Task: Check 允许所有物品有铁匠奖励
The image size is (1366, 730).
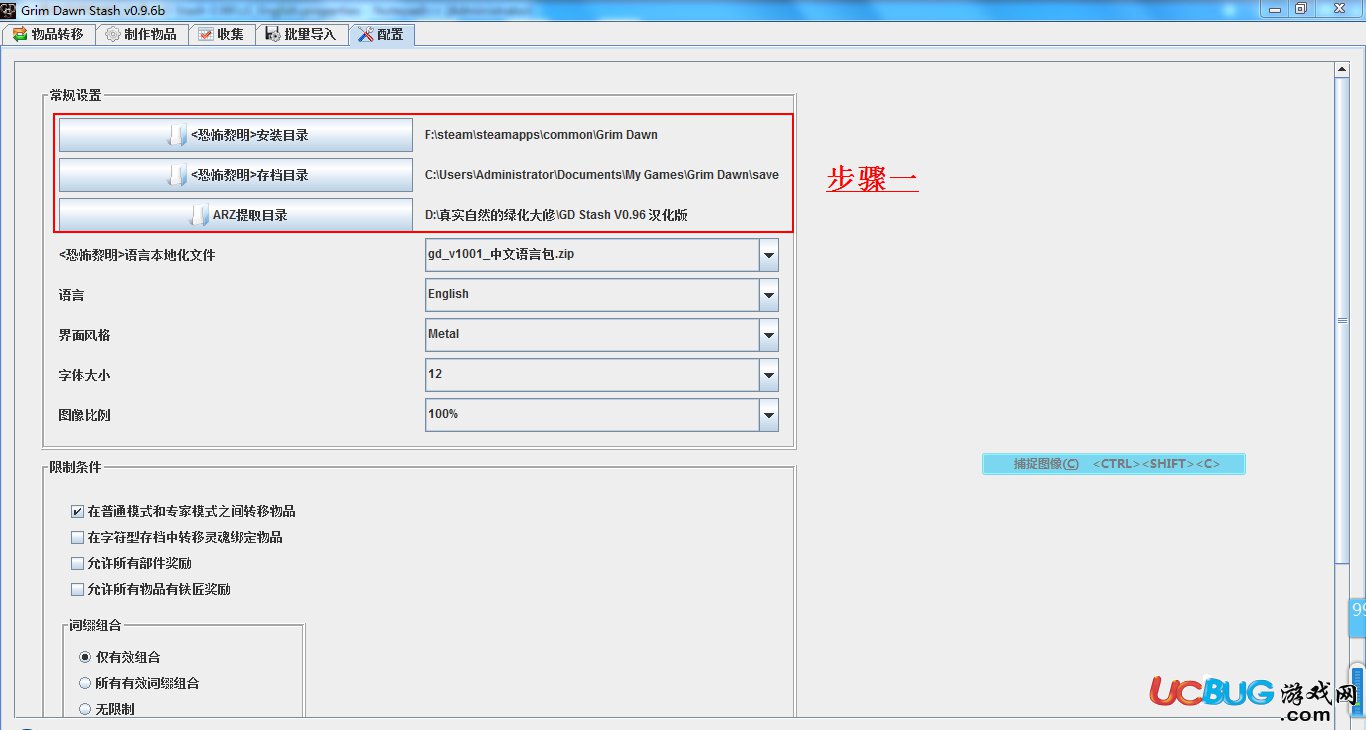Action: coord(78,589)
